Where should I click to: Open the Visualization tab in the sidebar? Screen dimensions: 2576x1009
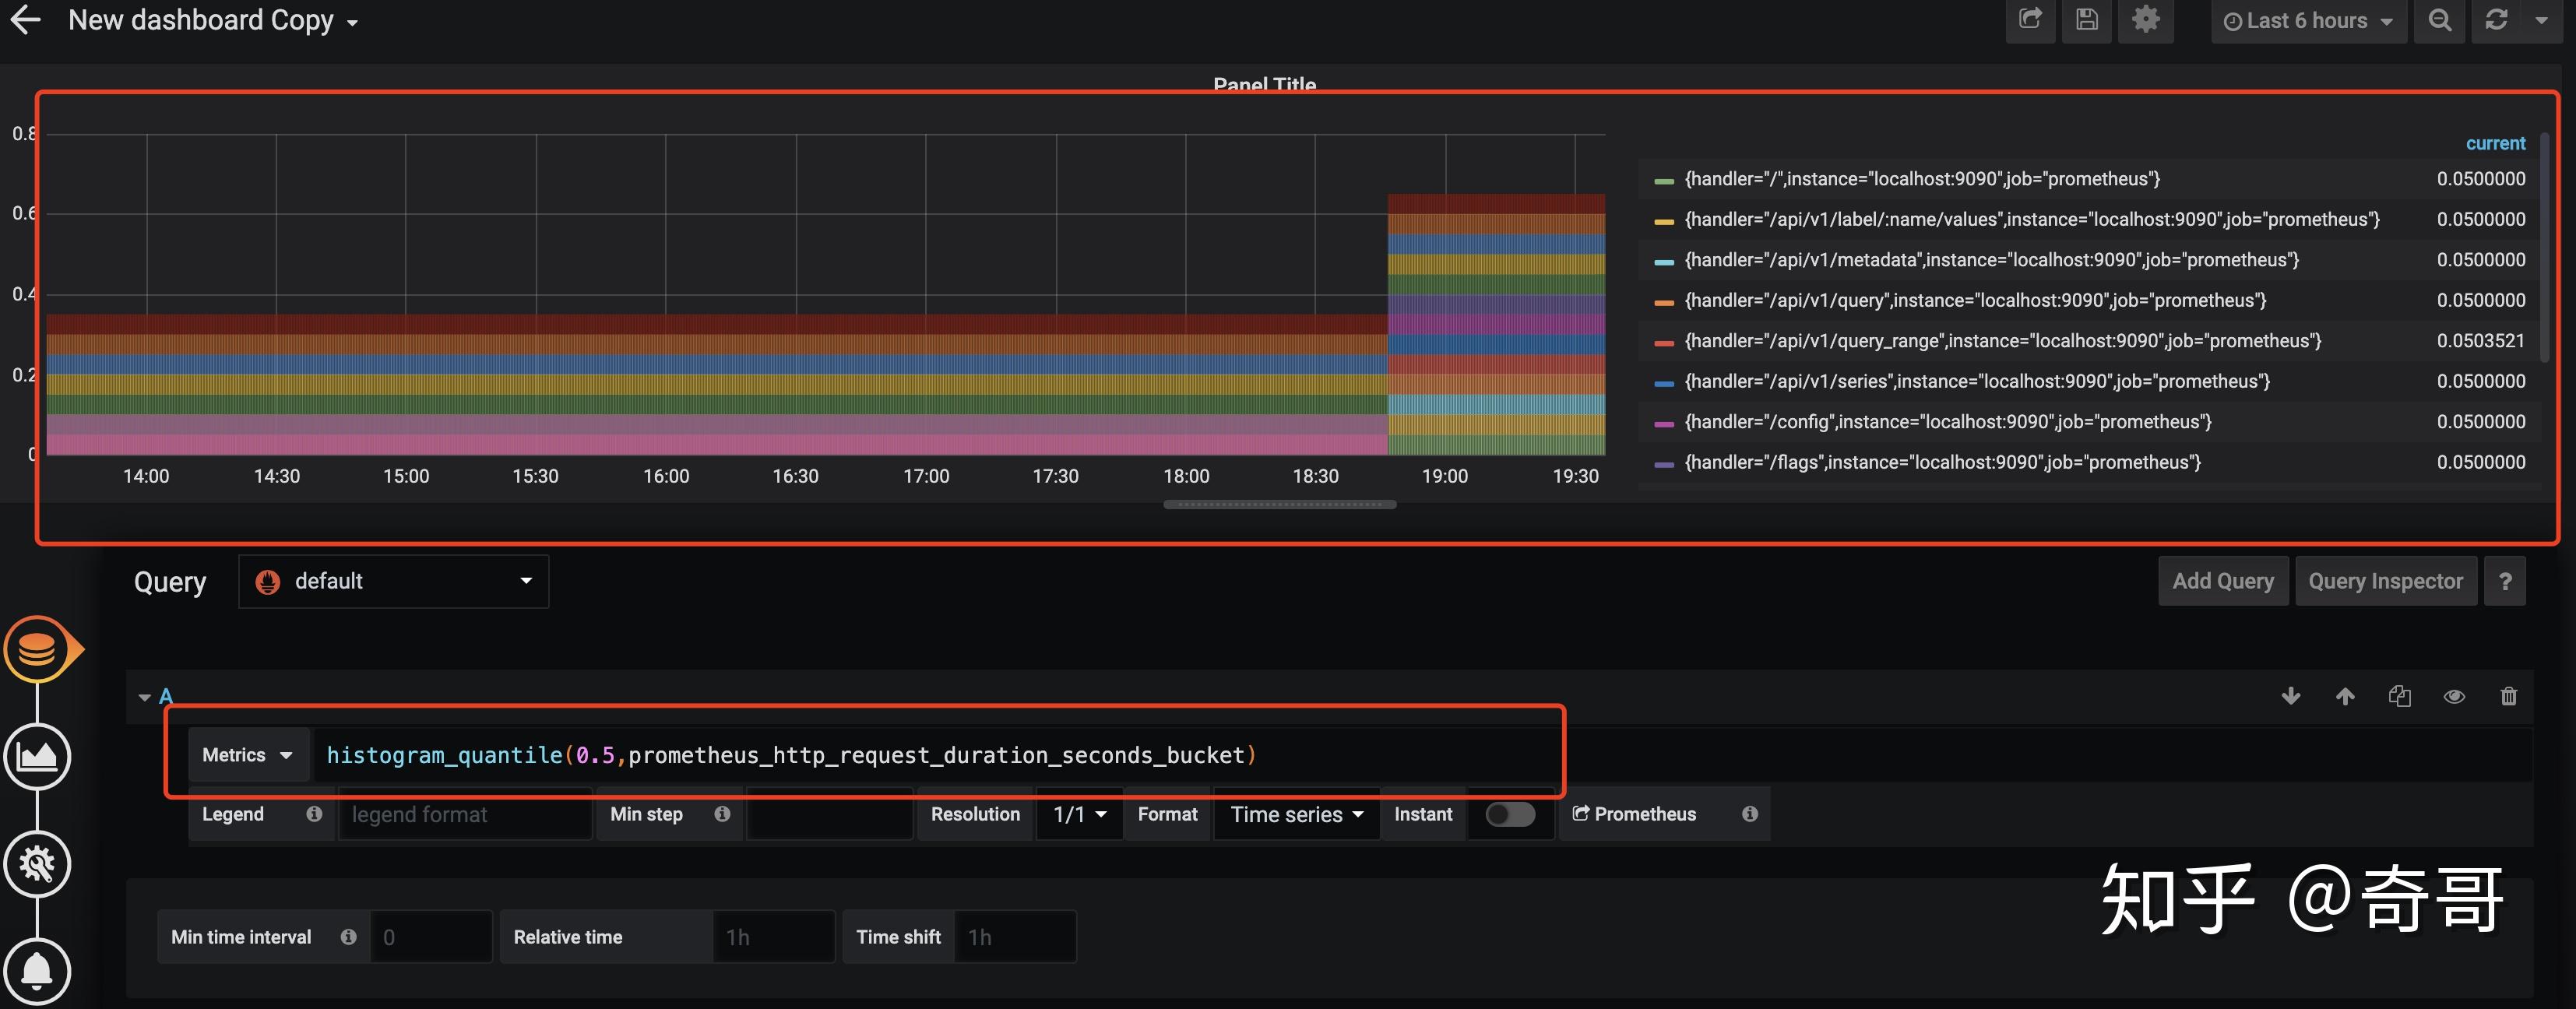[x=37, y=757]
